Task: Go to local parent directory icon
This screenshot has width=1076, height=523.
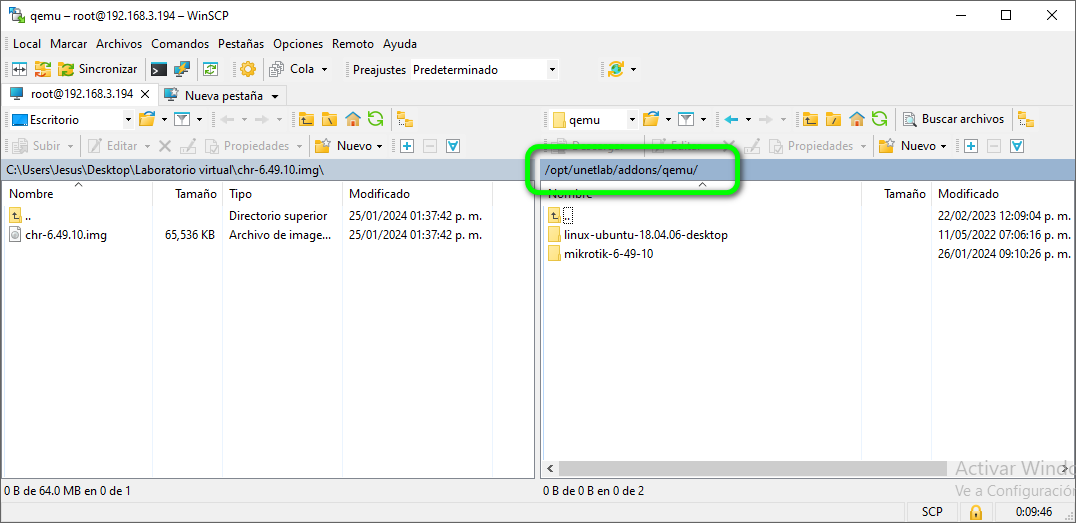Action: pyautogui.click(x=307, y=119)
